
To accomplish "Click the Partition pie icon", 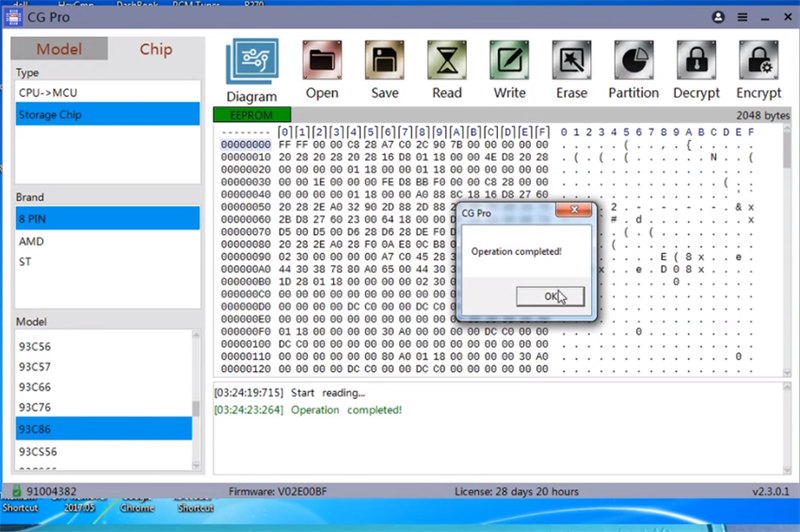I will [634, 62].
